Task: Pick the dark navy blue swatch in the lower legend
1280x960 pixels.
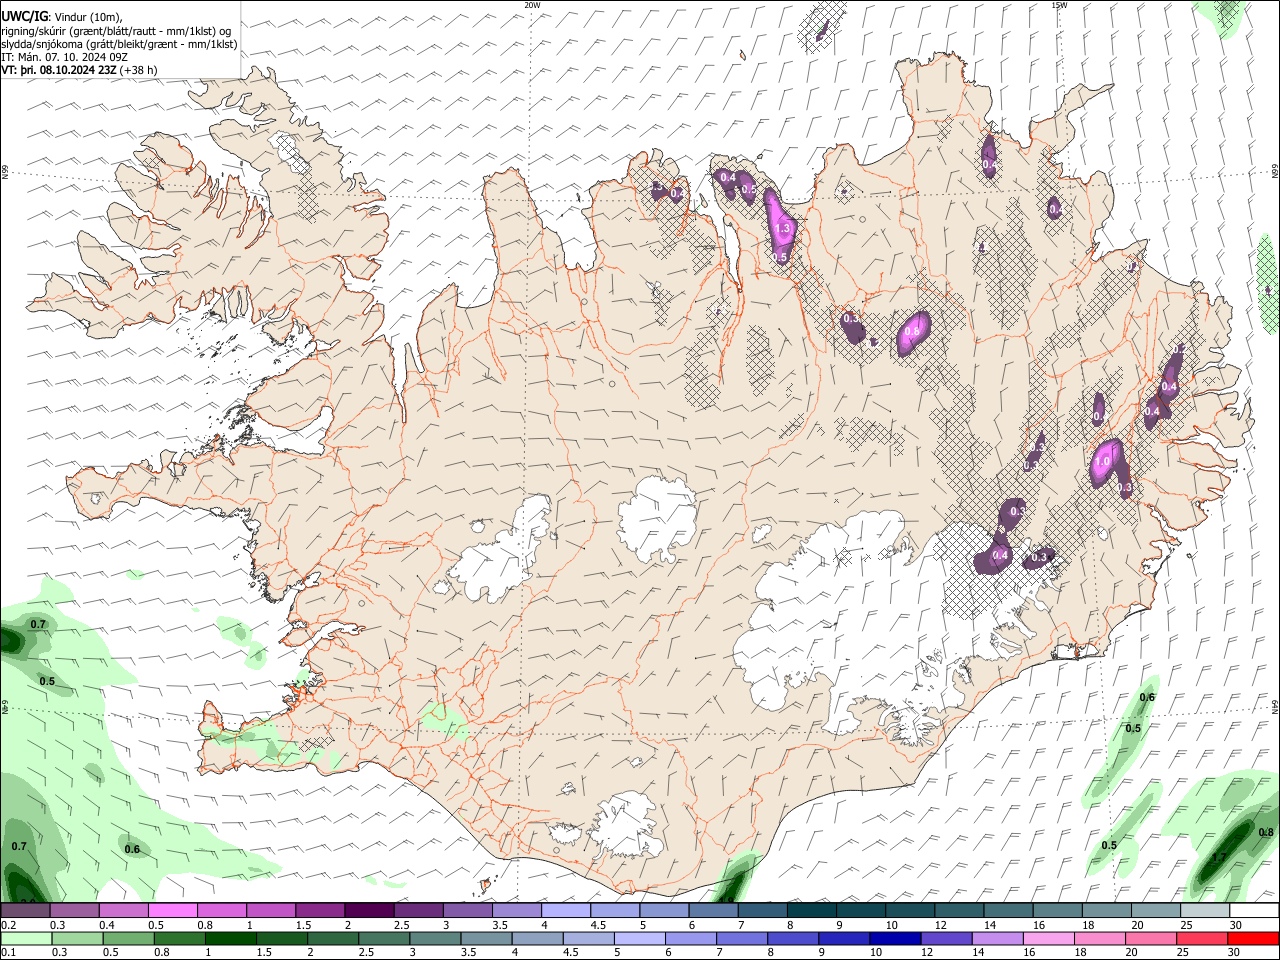Action: coord(895,938)
